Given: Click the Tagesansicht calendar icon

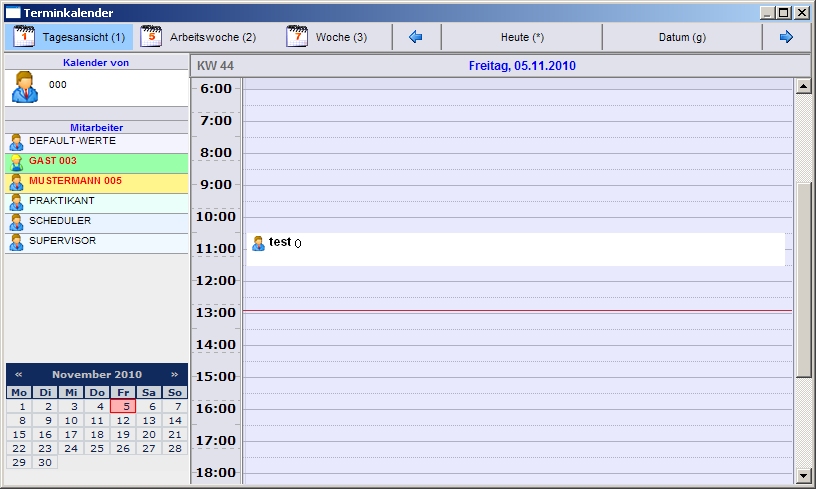Looking at the screenshot, I should (x=24, y=37).
